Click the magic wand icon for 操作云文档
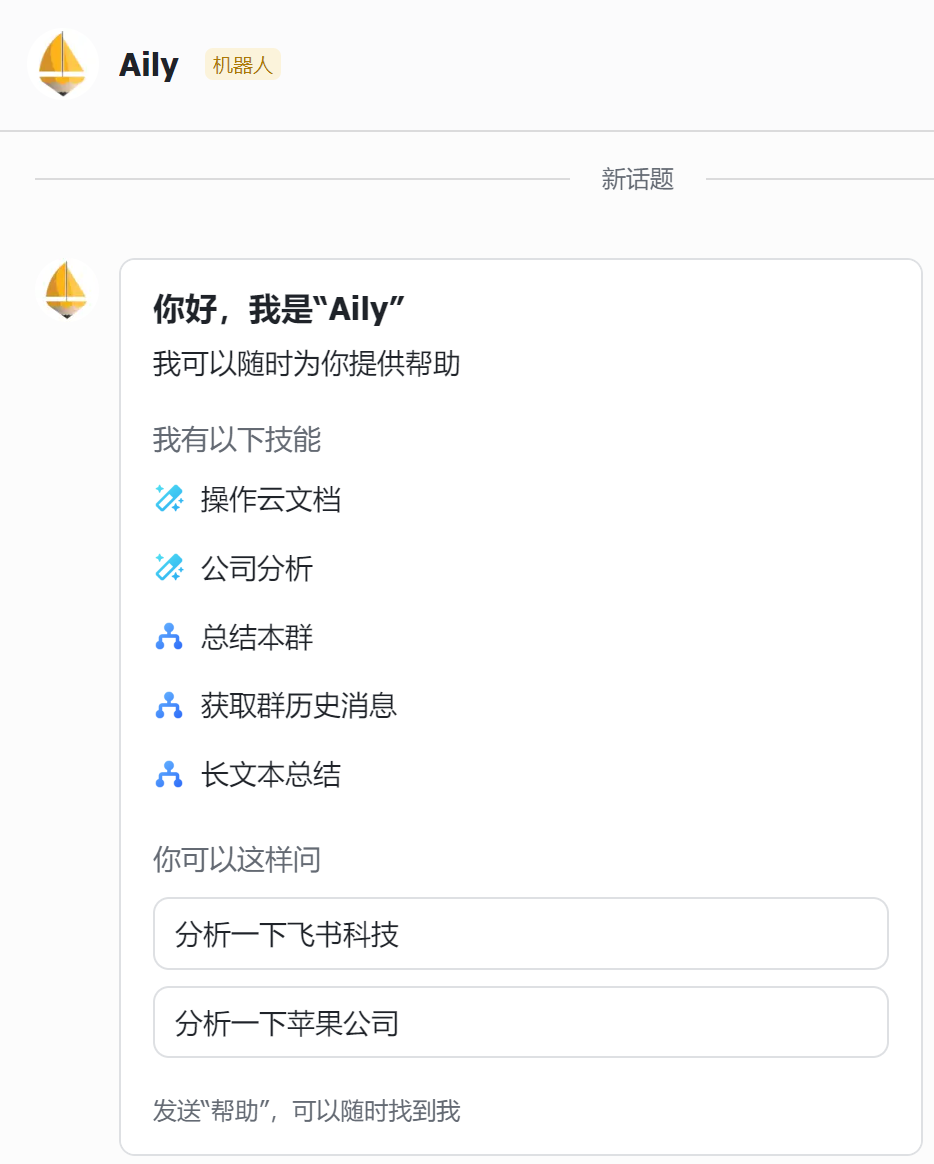 pos(169,499)
